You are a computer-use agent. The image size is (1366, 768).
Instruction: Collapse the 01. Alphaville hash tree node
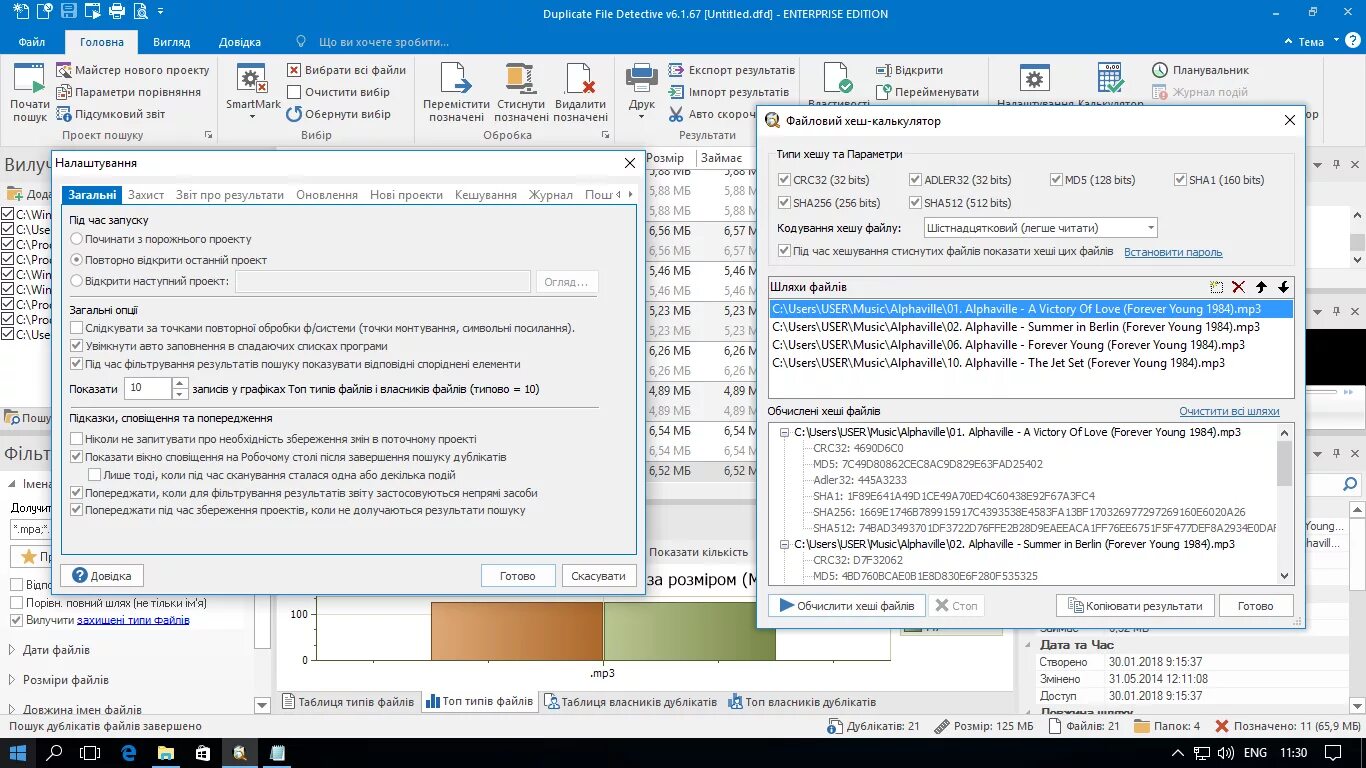785,433
